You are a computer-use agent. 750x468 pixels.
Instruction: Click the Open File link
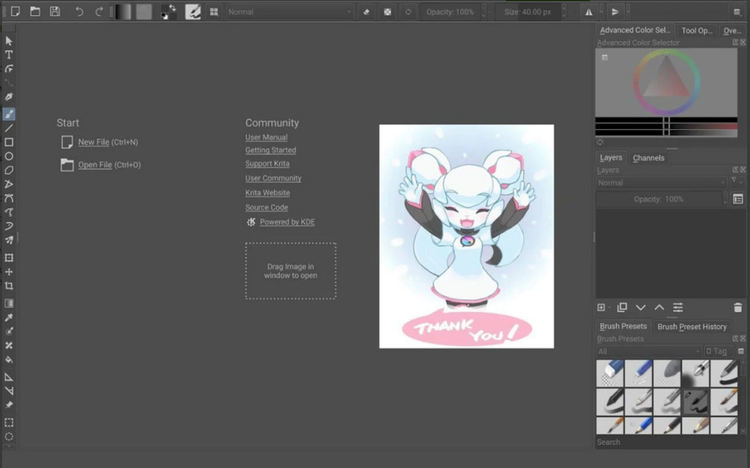[95, 165]
